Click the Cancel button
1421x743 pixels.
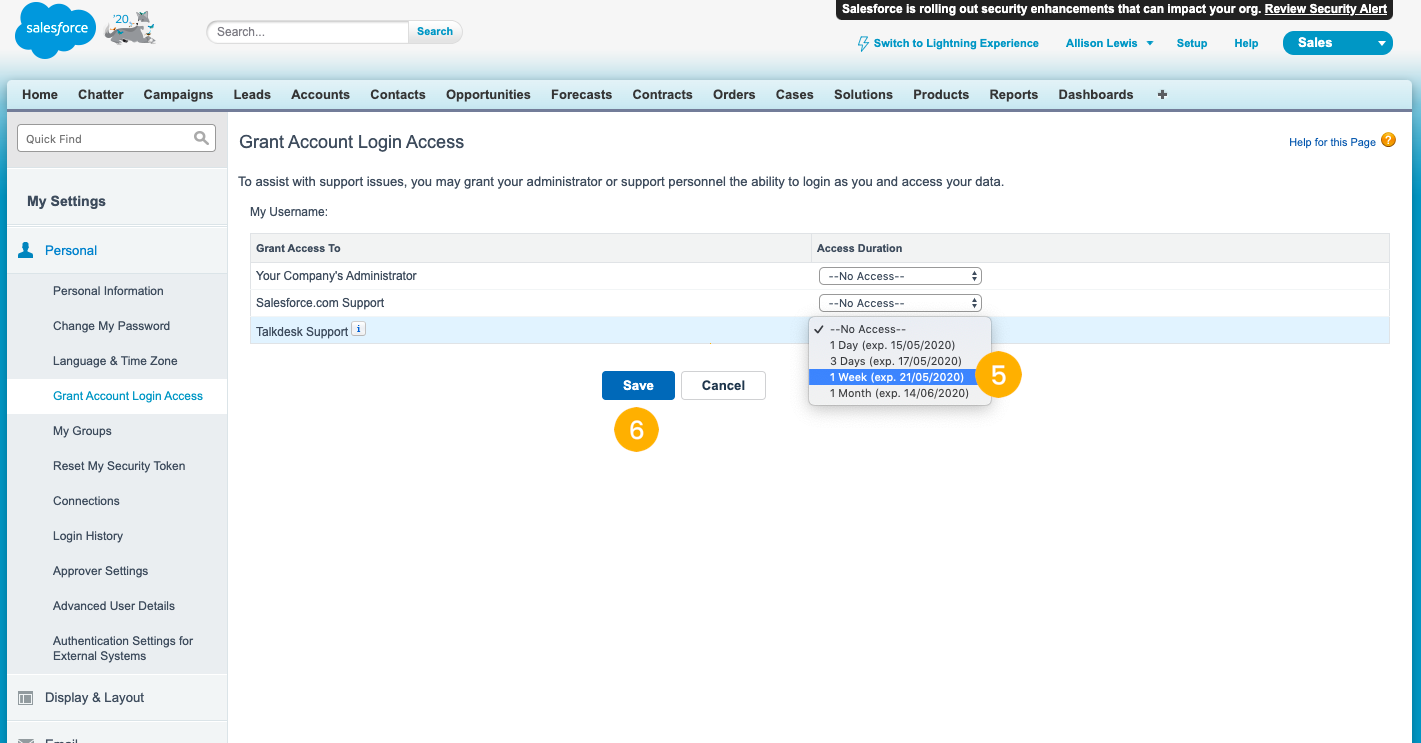point(723,386)
